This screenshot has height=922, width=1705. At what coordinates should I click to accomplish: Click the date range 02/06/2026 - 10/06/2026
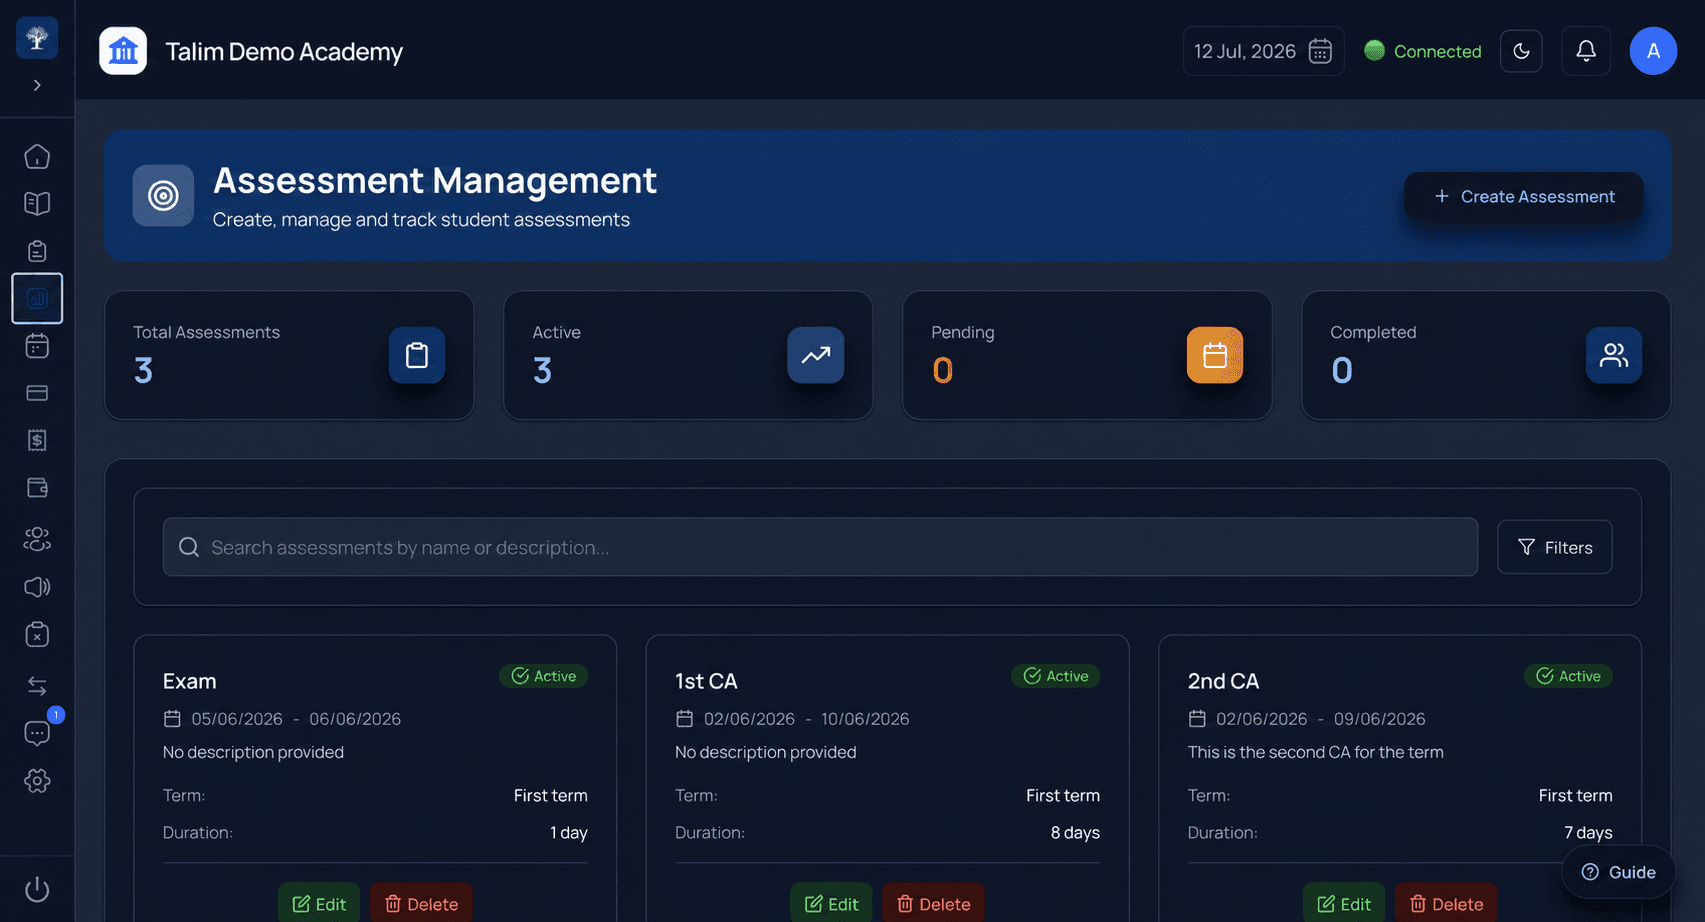click(807, 719)
